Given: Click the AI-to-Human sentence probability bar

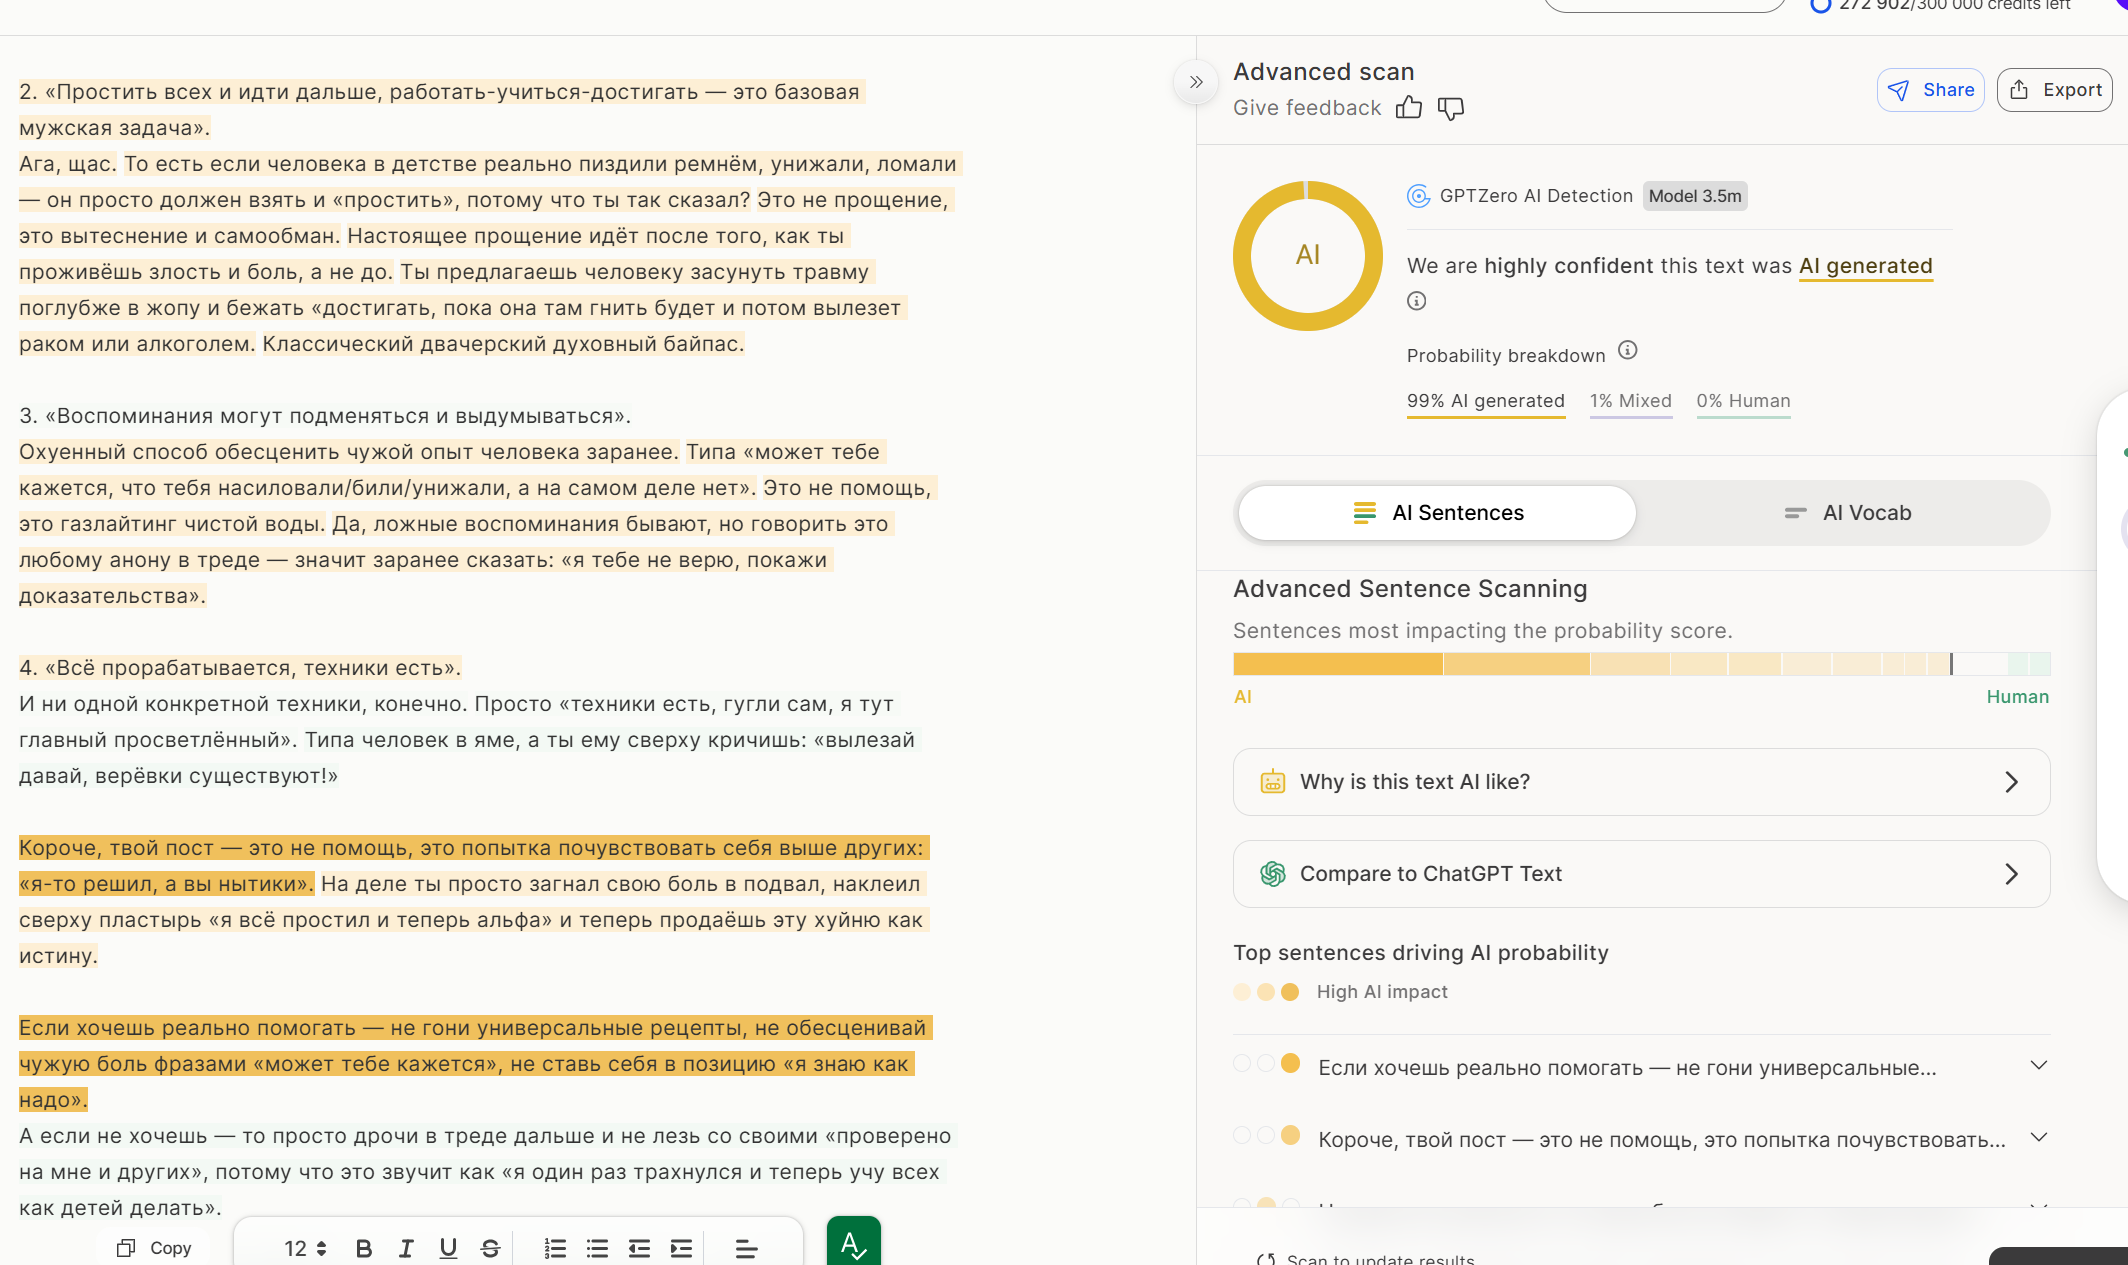Looking at the screenshot, I should click(1640, 664).
